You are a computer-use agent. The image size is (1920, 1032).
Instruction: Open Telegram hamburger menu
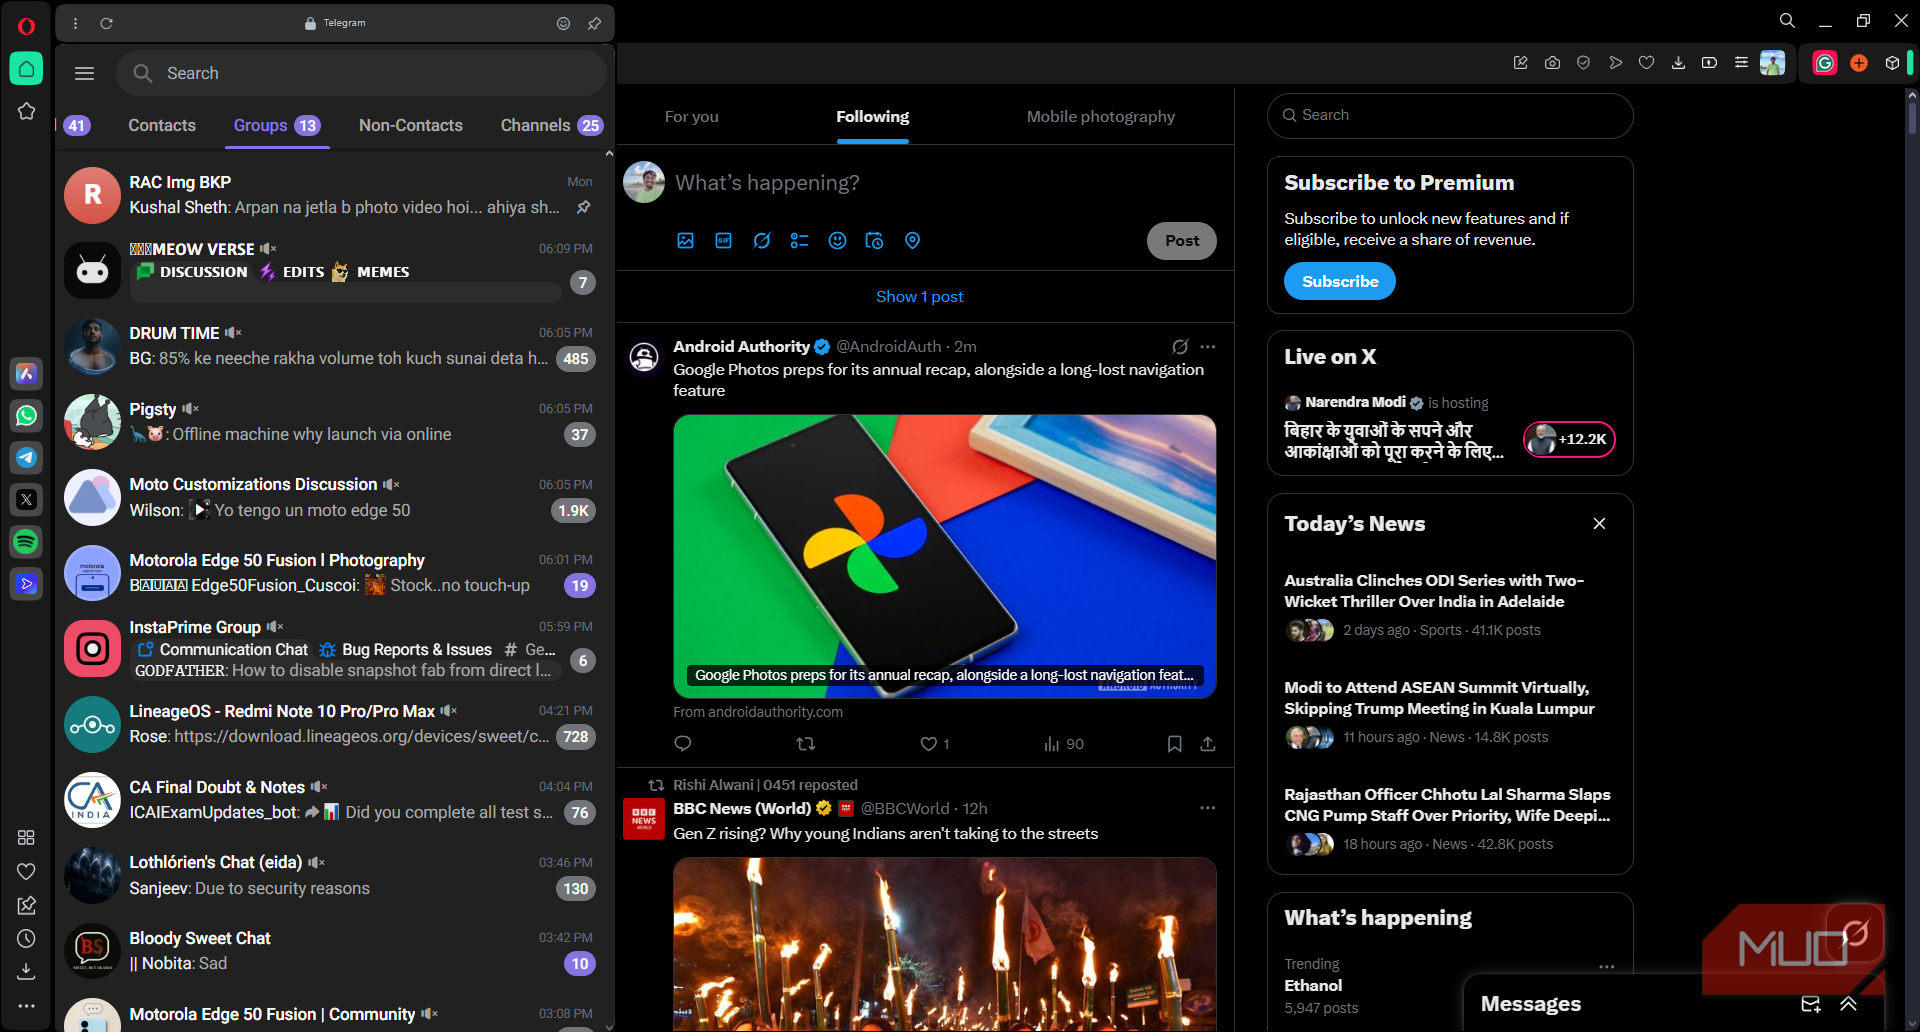pos(85,73)
